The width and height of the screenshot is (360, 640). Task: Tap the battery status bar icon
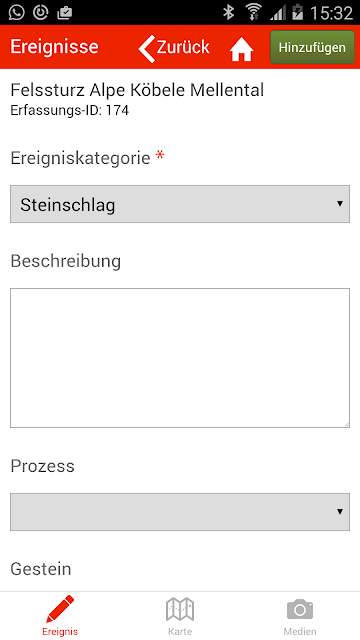pyautogui.click(x=298, y=13)
